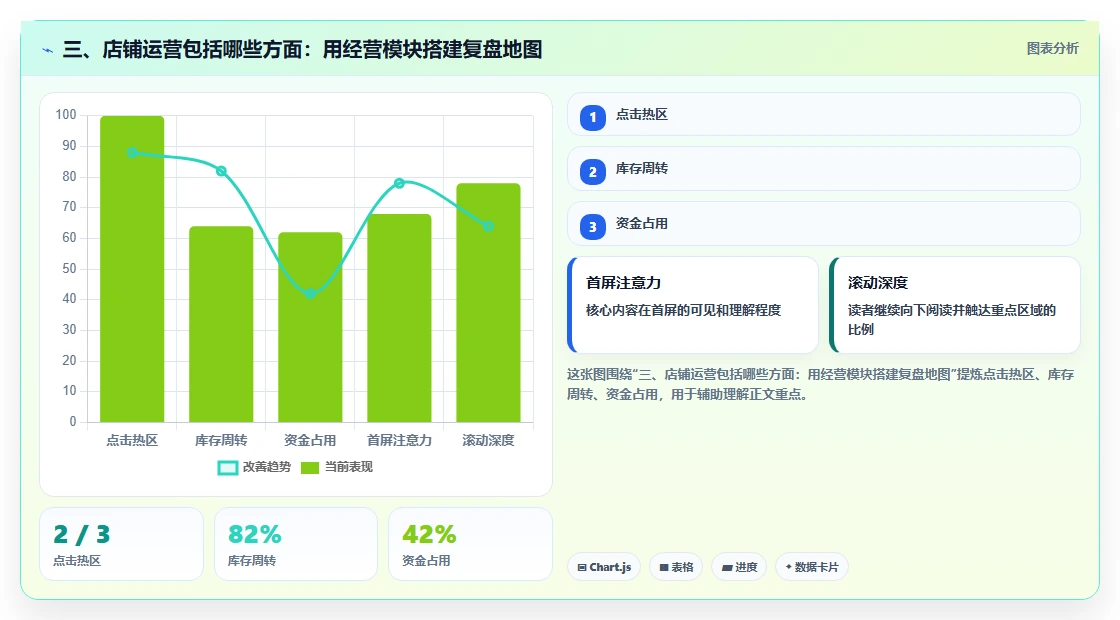Open the 点击热区 list row
Image resolution: width=1120 pixels, height=620 pixels.
pos(824,114)
